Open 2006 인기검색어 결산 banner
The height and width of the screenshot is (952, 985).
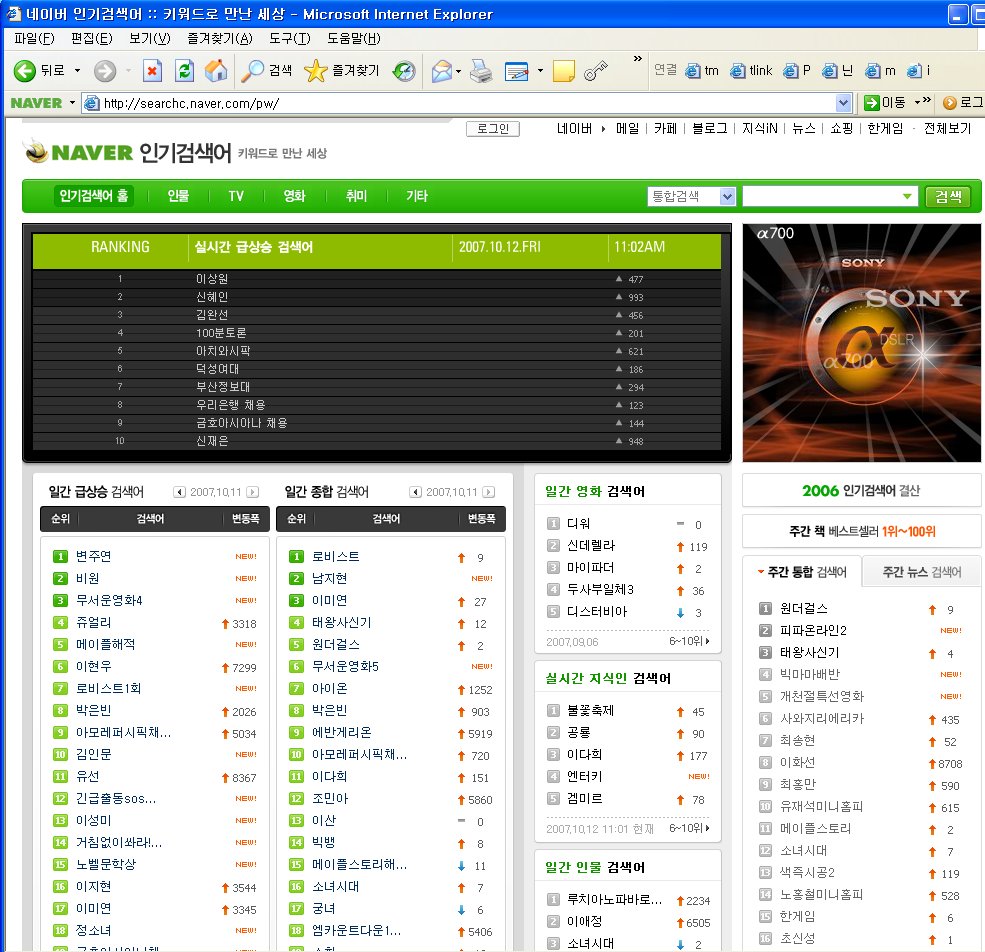pos(861,491)
